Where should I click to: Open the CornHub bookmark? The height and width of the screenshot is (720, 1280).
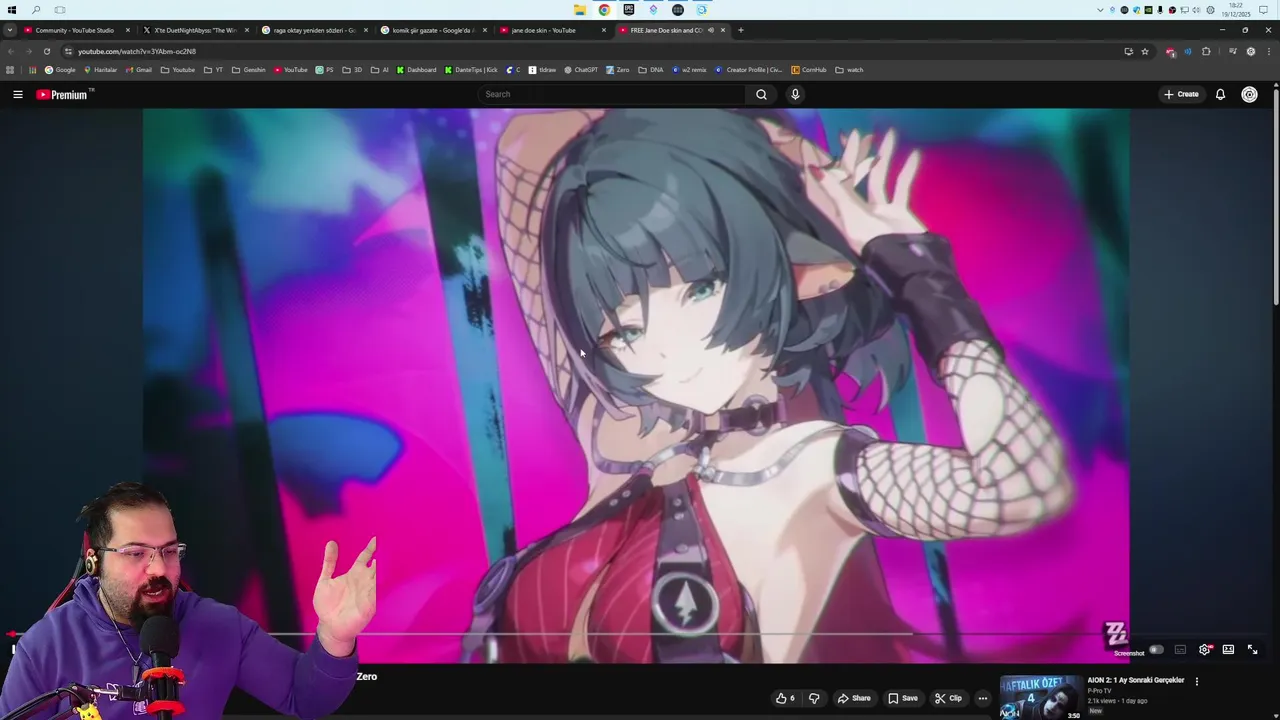pos(809,70)
